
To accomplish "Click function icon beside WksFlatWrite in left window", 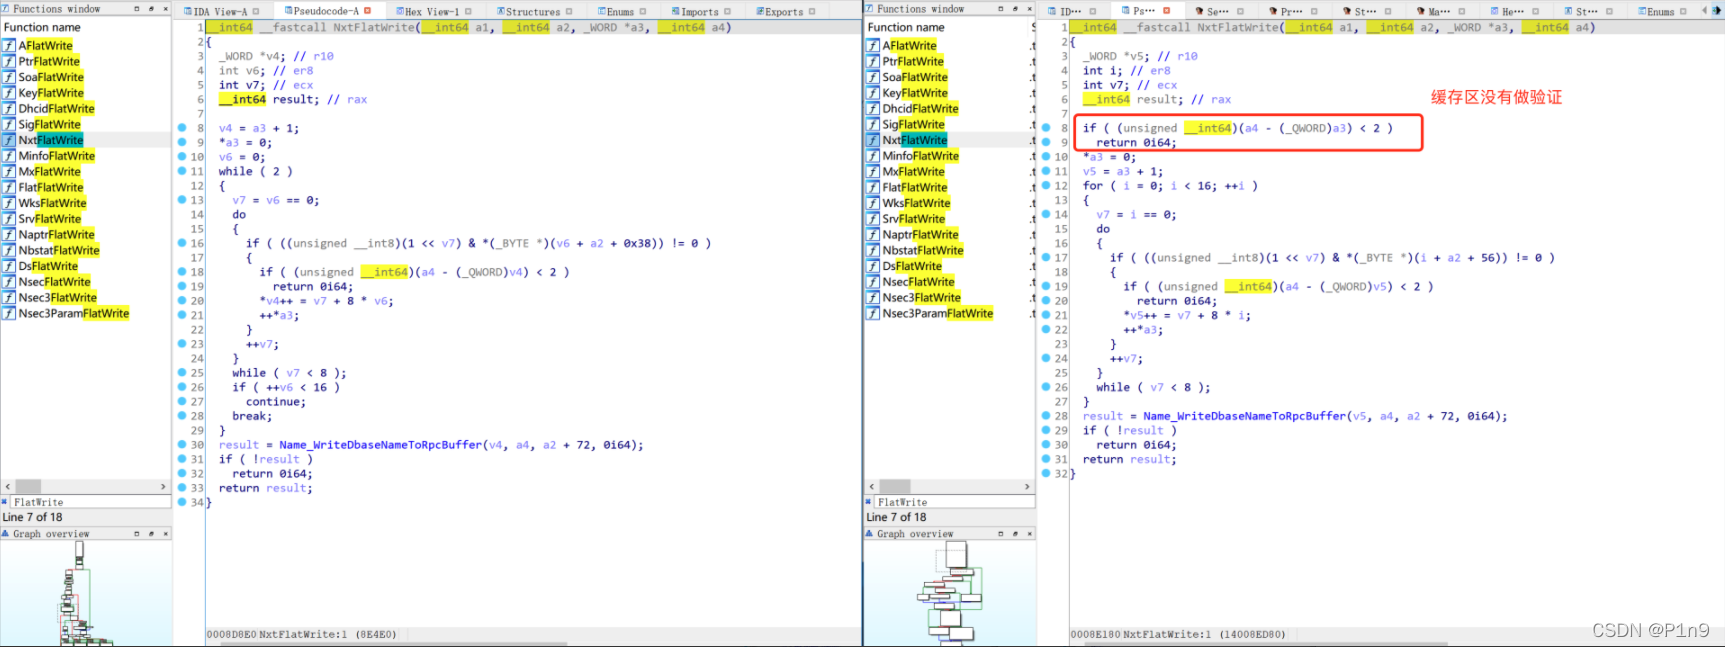I will (9, 203).
